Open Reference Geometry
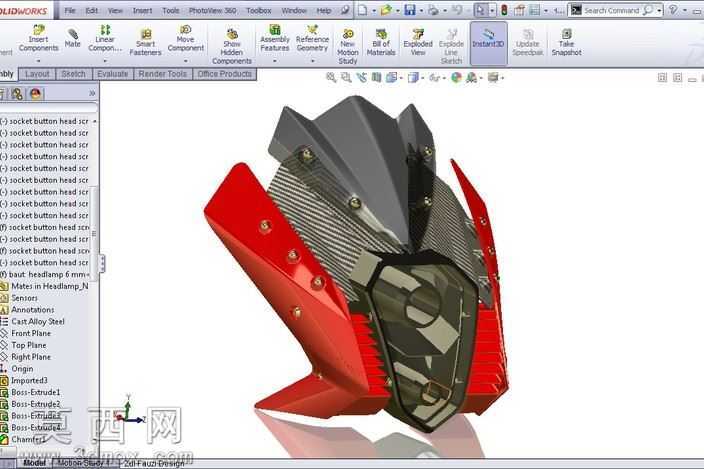This screenshot has height=469, width=704. 312,38
